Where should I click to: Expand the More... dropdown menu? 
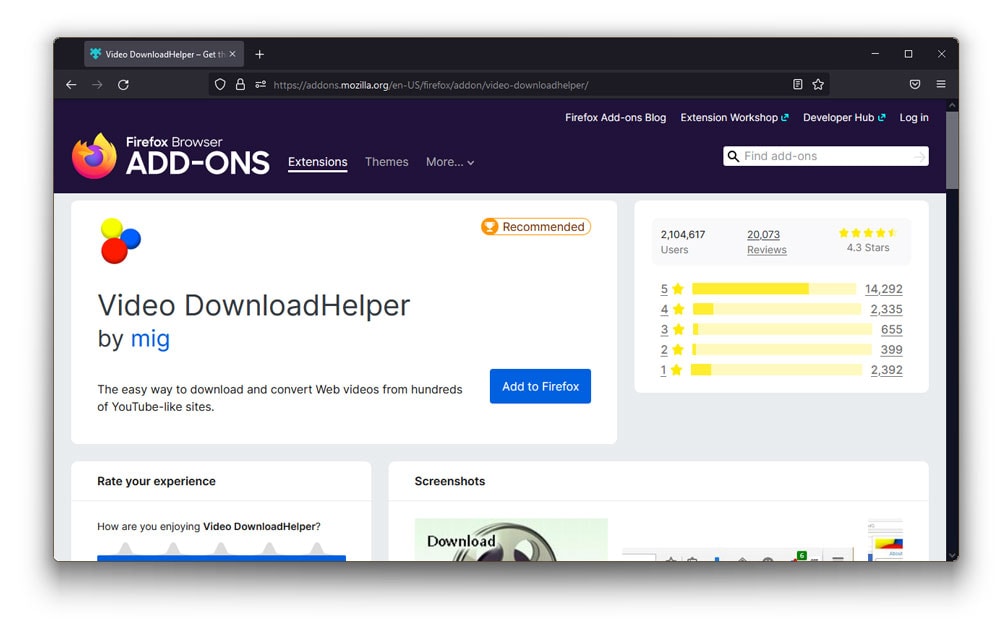[450, 162]
